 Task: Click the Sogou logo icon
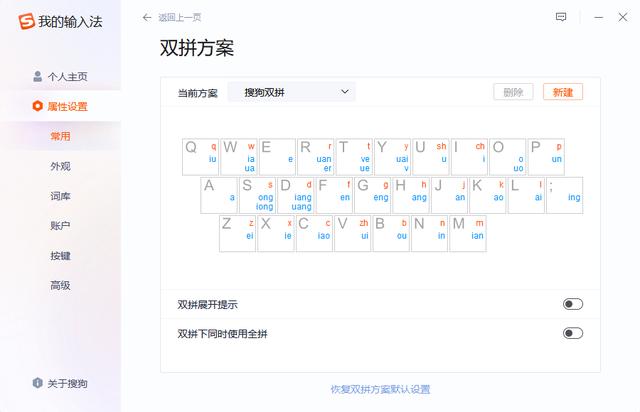pos(27,21)
